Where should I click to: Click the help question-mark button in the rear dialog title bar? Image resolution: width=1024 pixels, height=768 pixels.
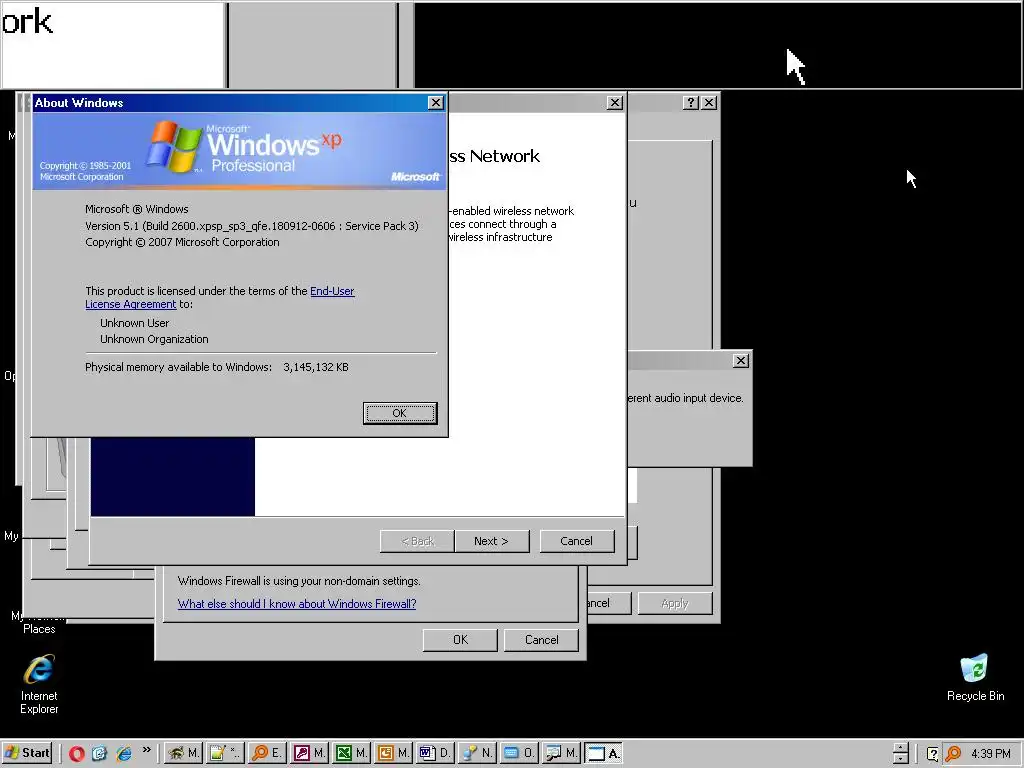[691, 103]
